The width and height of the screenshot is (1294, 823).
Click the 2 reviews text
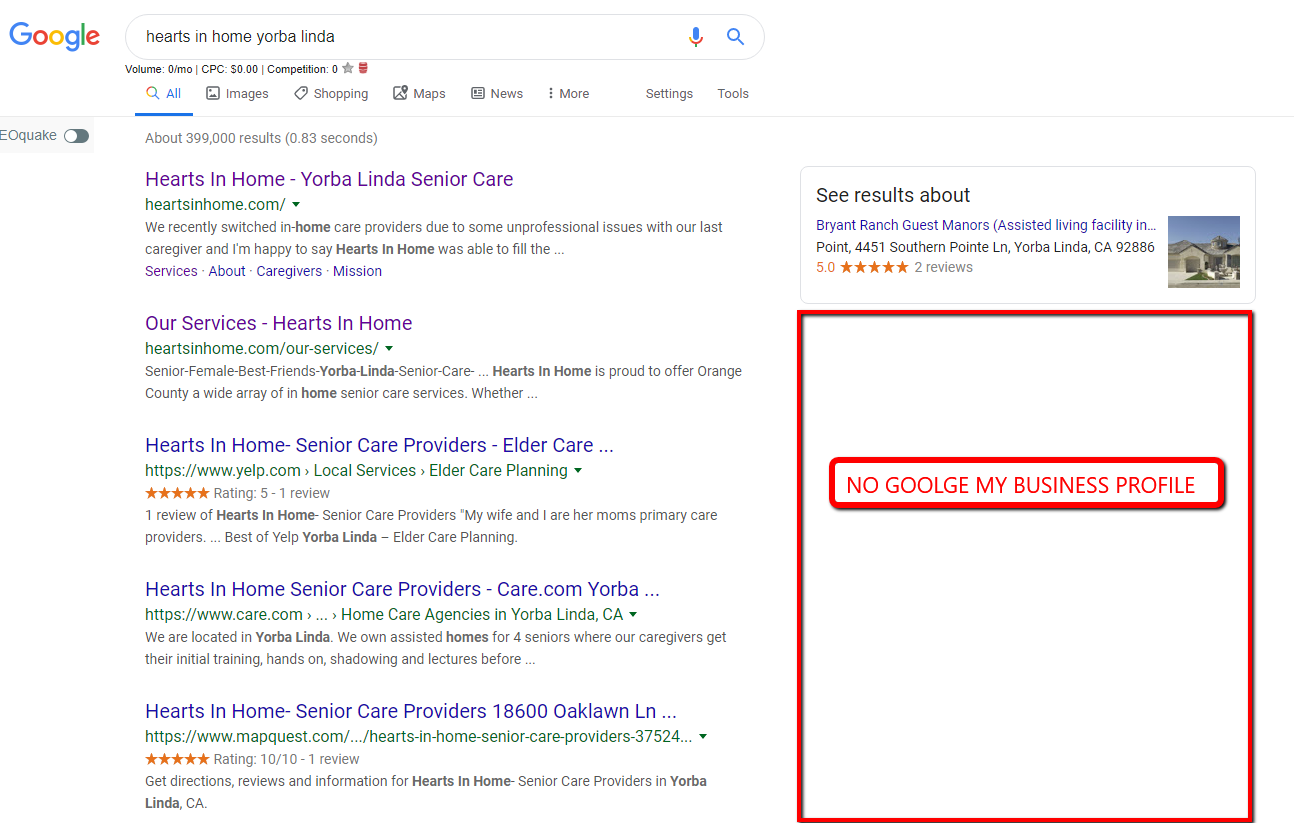943,267
